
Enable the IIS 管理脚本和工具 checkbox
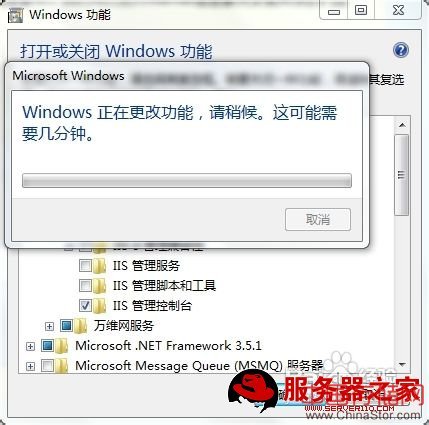(85, 286)
